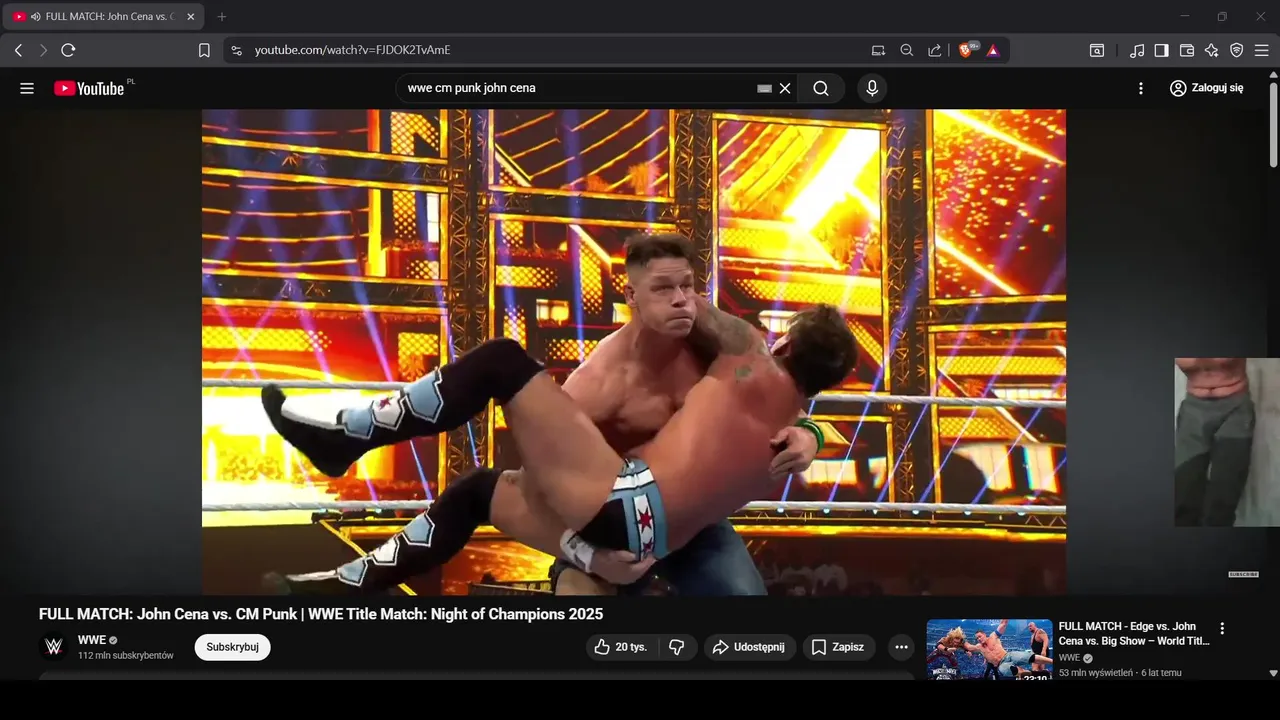View site information icon in address bar
Image resolution: width=1280 pixels, height=720 pixels.
pos(236,50)
